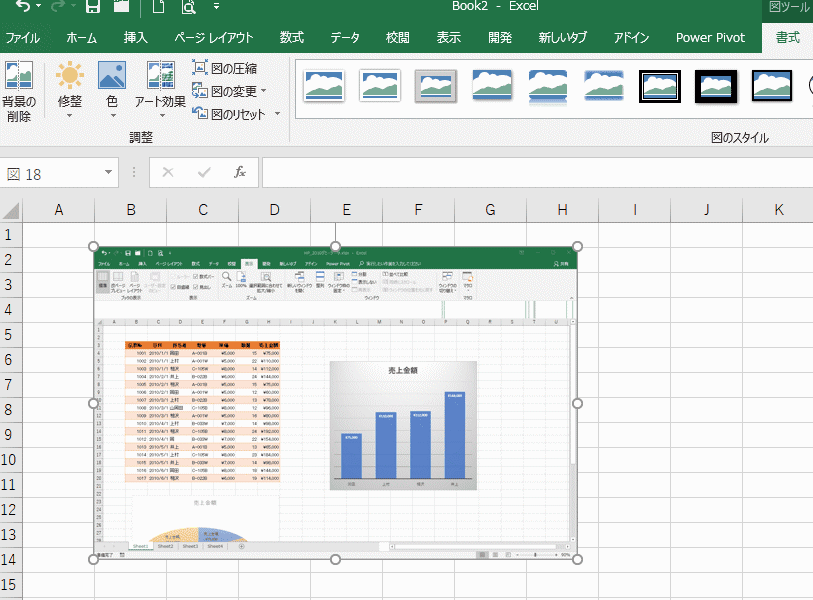Click inside the formula bar input
This screenshot has height=600, width=813.
pyautogui.click(x=537, y=173)
